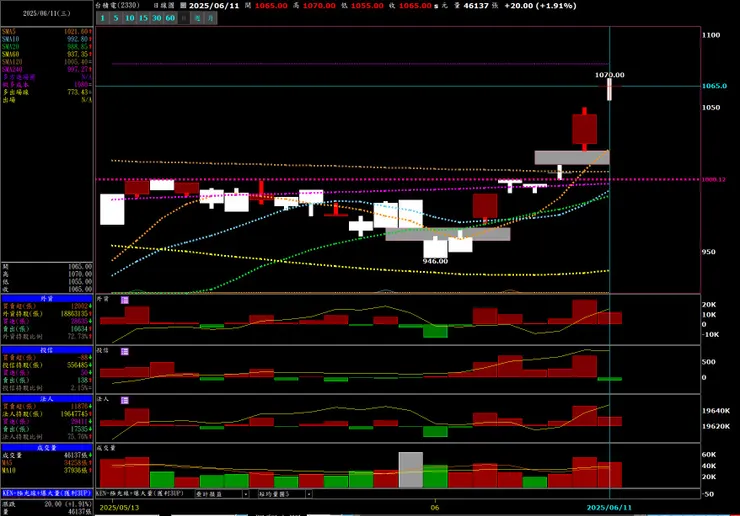The width and height of the screenshot is (740, 516).
Task: Choose the 30-minute timeframe button
Action: tap(157, 18)
